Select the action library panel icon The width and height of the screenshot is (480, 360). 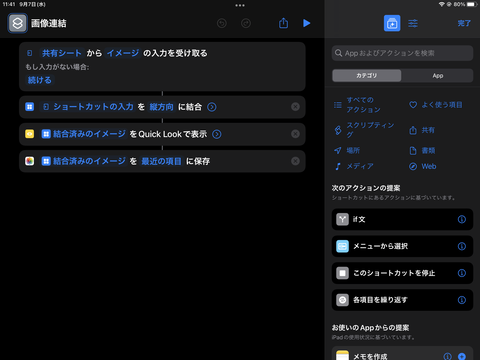pyautogui.click(x=392, y=23)
